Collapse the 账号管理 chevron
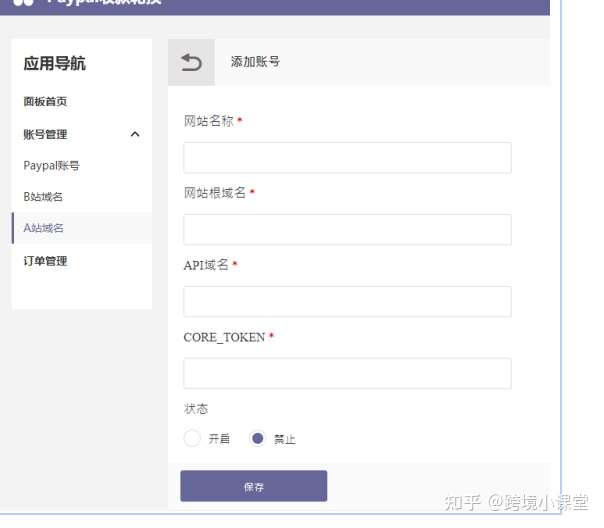The height and width of the screenshot is (528, 604). coord(135,134)
